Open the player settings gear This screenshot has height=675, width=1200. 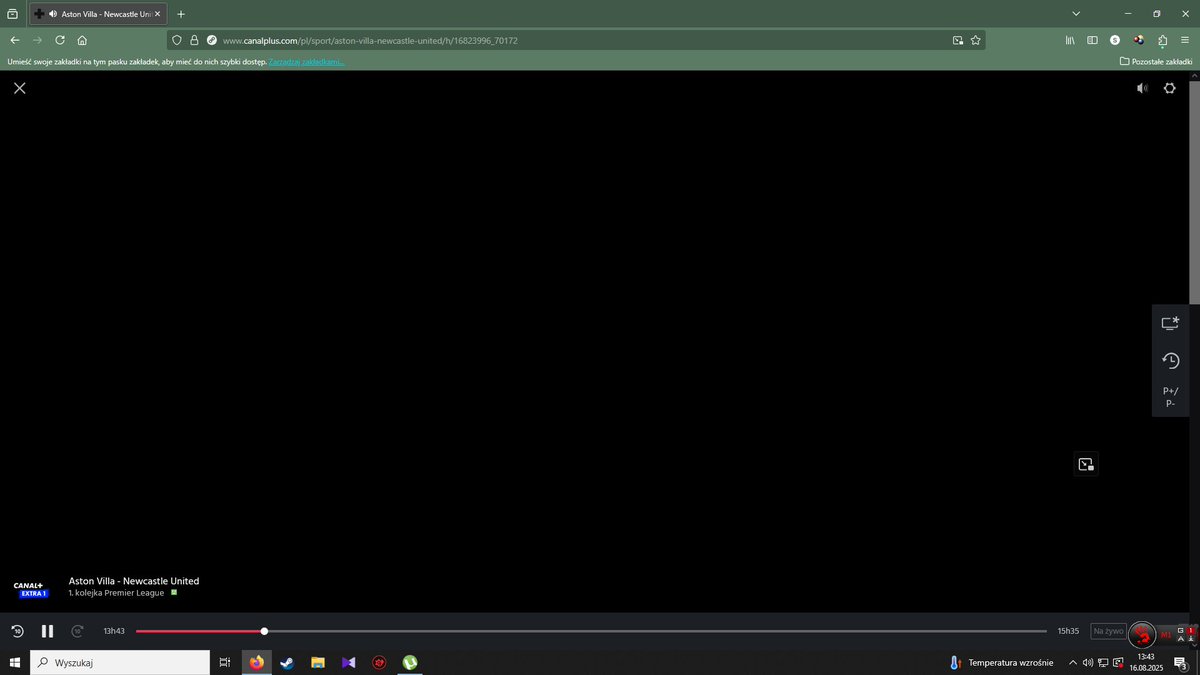click(x=1170, y=88)
